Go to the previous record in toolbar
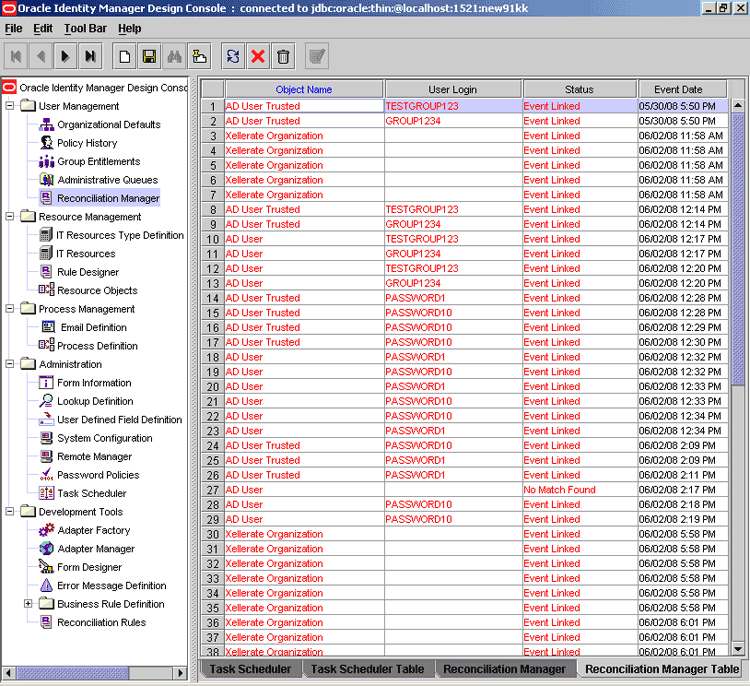The width and height of the screenshot is (750, 686). [41, 56]
